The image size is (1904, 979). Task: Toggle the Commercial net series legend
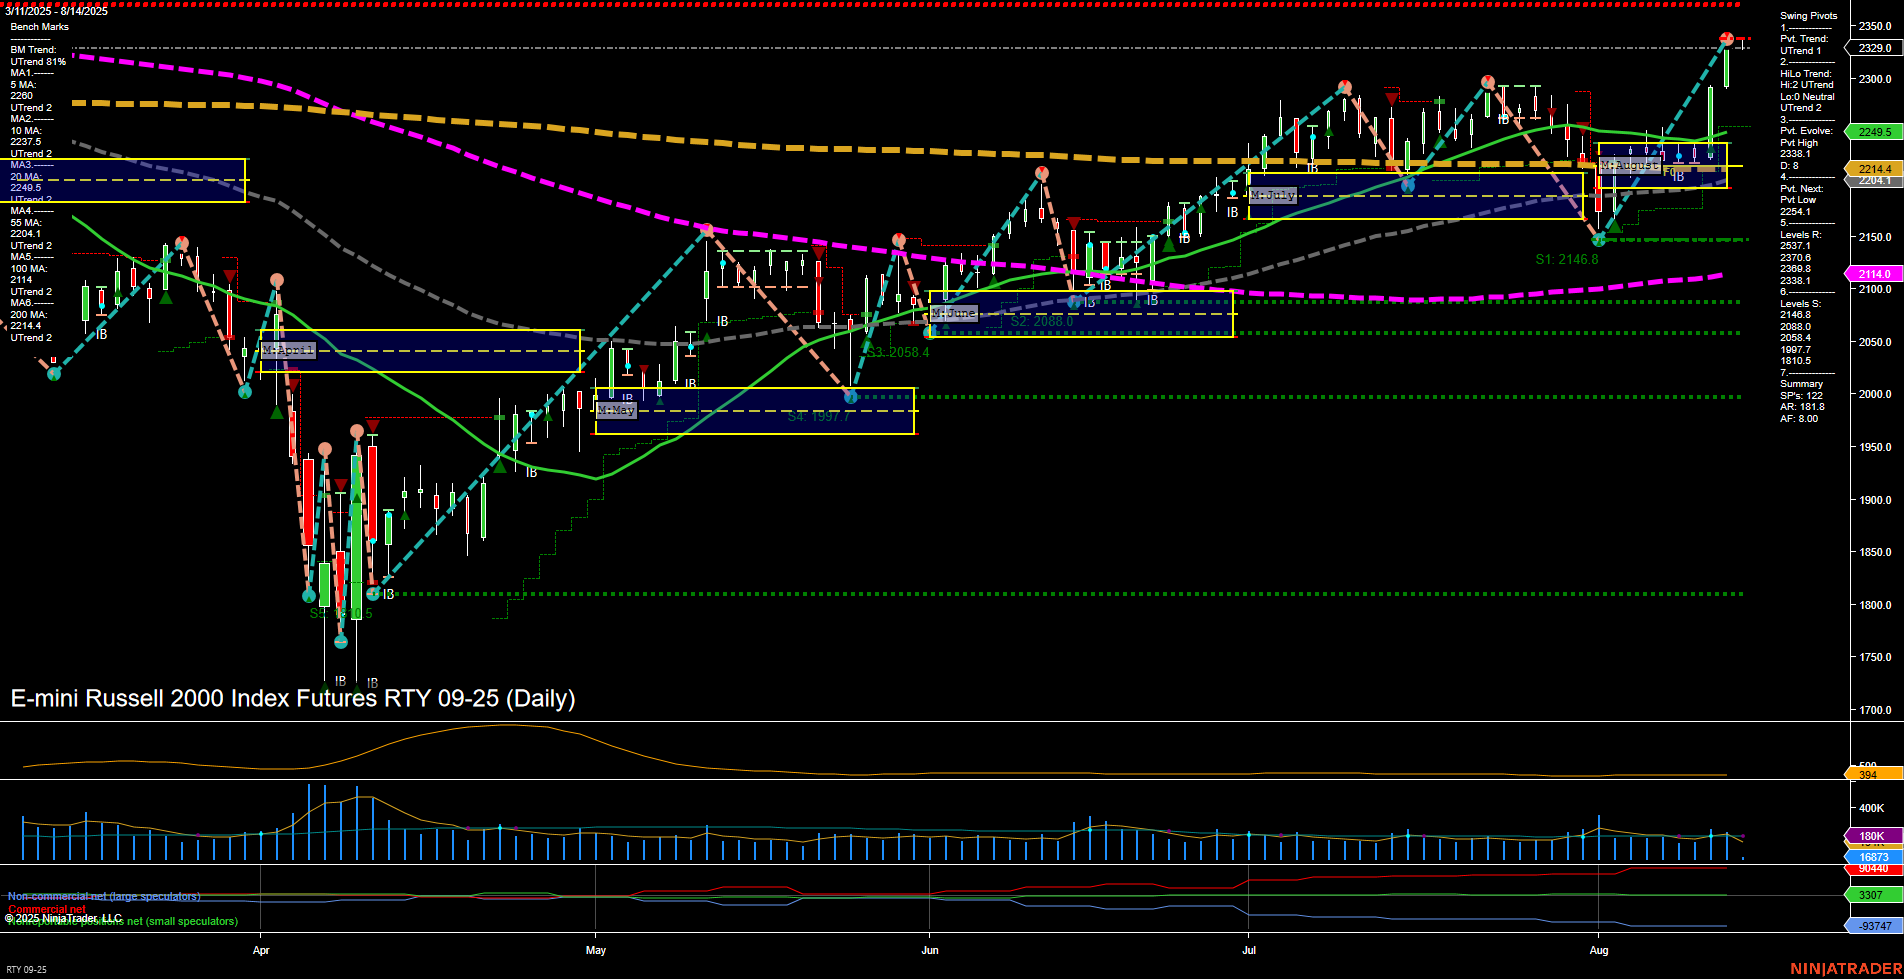tap(49, 908)
